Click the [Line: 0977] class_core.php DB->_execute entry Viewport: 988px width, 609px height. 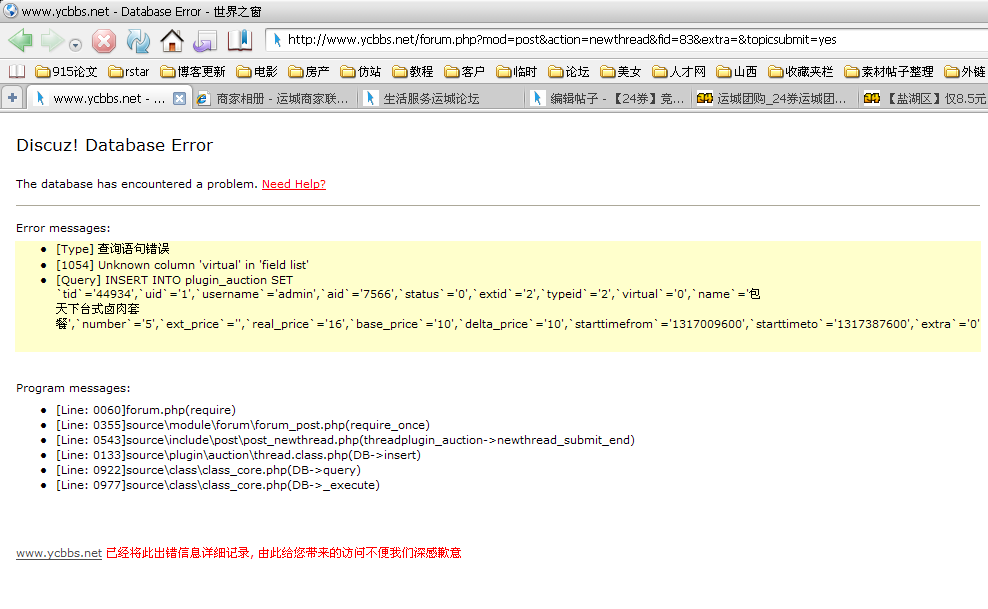tap(217, 485)
